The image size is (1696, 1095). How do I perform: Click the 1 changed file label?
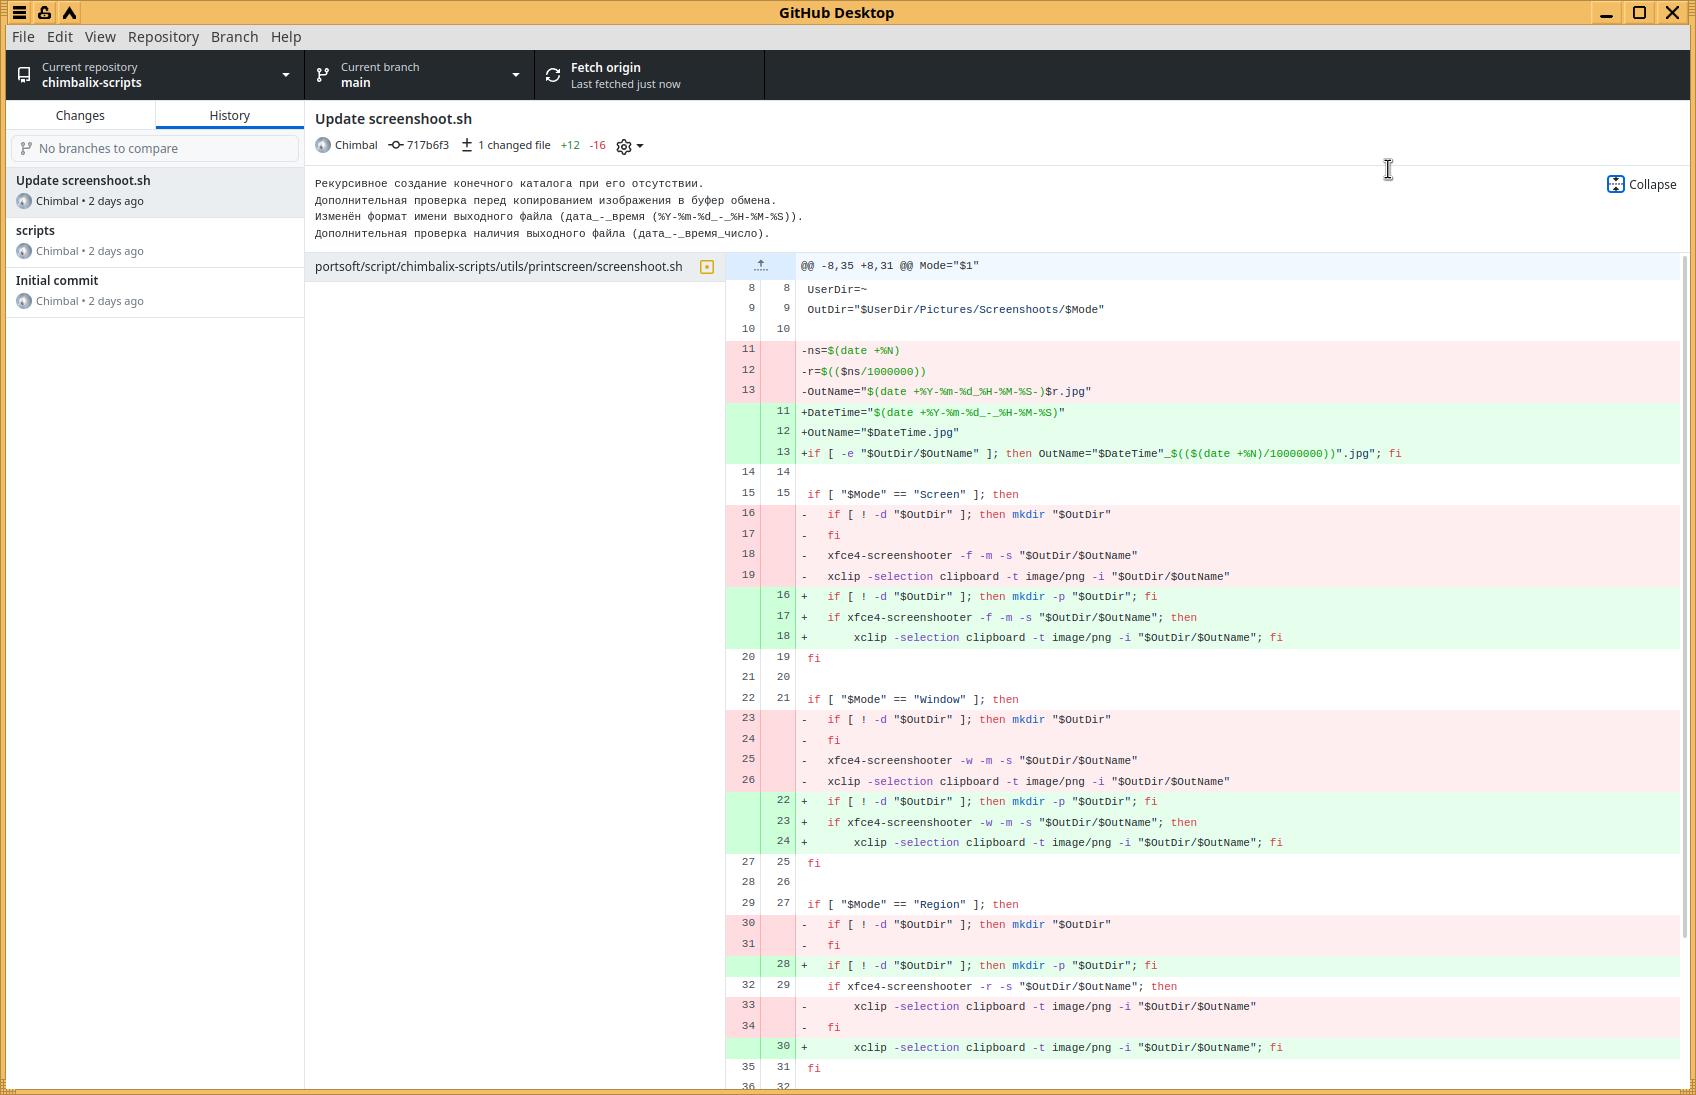[x=513, y=145]
